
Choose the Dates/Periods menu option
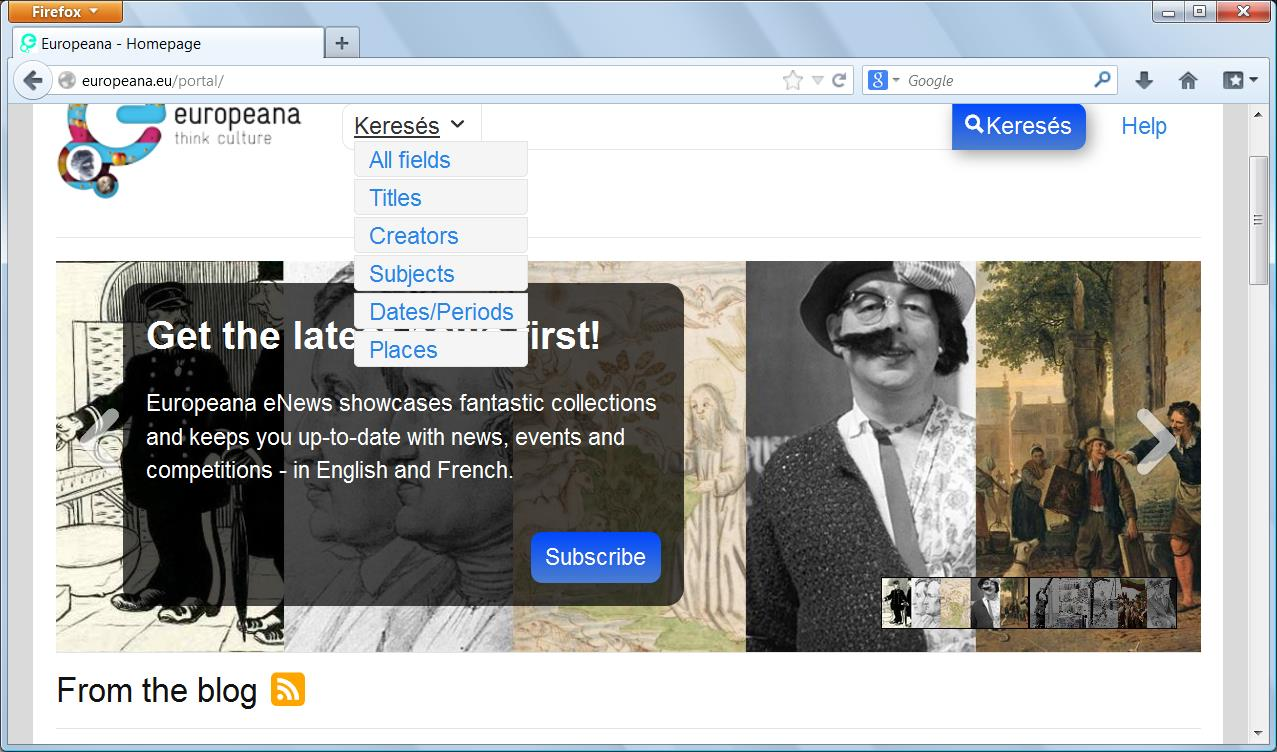[x=440, y=312]
